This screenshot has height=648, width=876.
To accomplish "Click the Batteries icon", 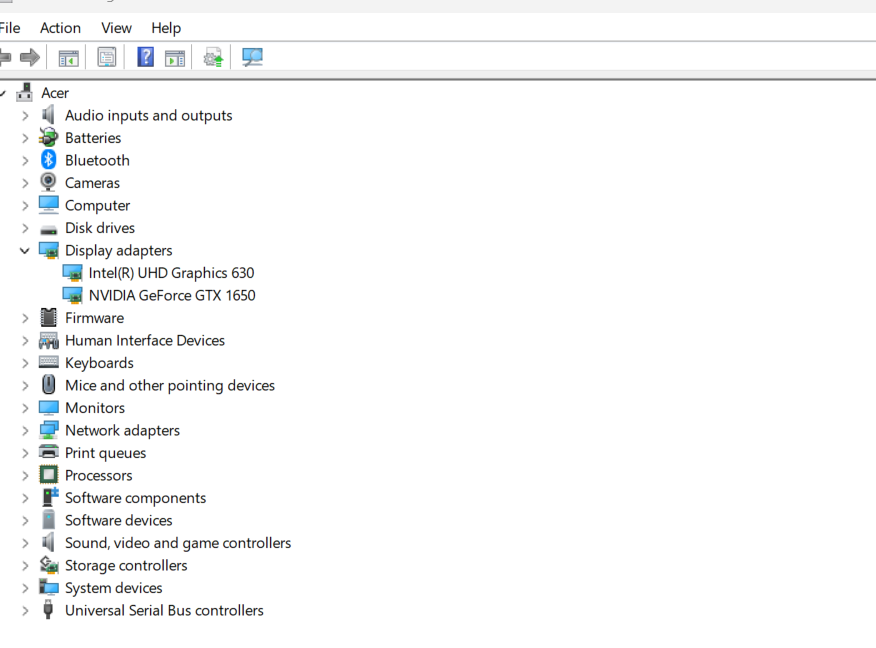I will [x=49, y=137].
